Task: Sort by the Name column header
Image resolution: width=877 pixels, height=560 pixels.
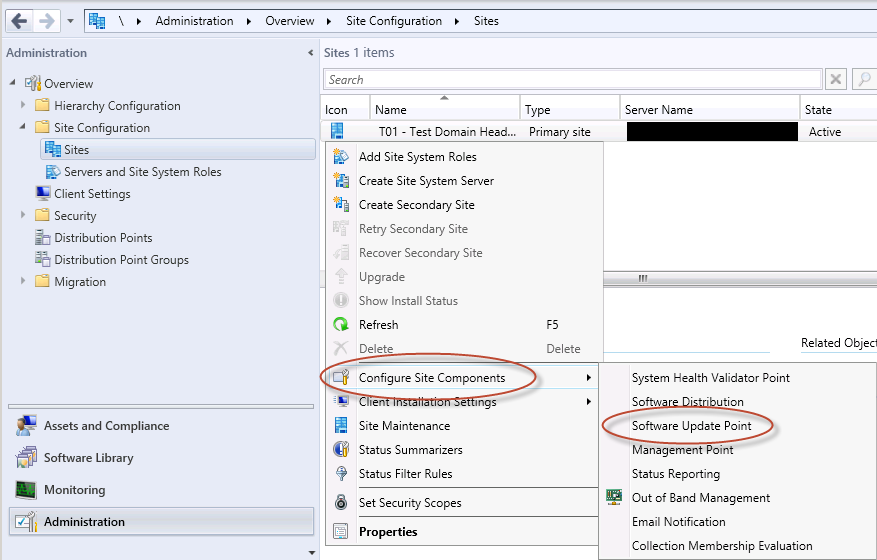Action: coord(445,110)
